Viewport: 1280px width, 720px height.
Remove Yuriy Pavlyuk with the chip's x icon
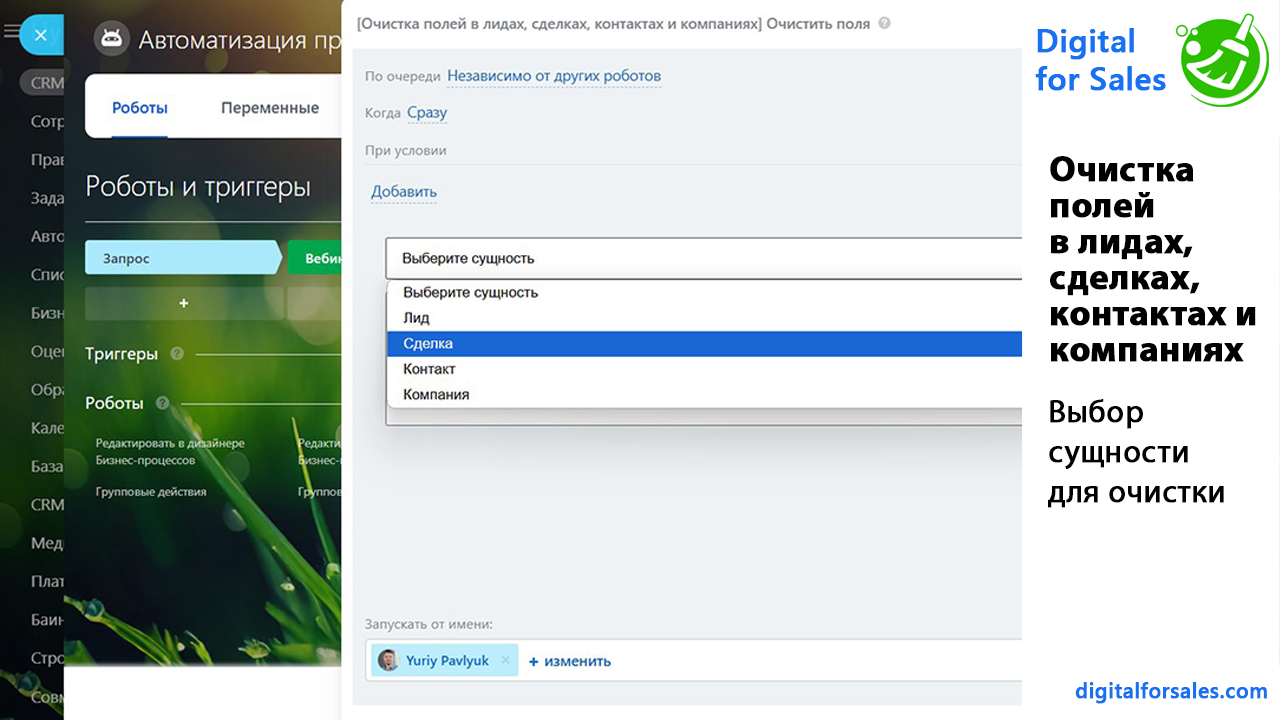pyautogui.click(x=505, y=660)
